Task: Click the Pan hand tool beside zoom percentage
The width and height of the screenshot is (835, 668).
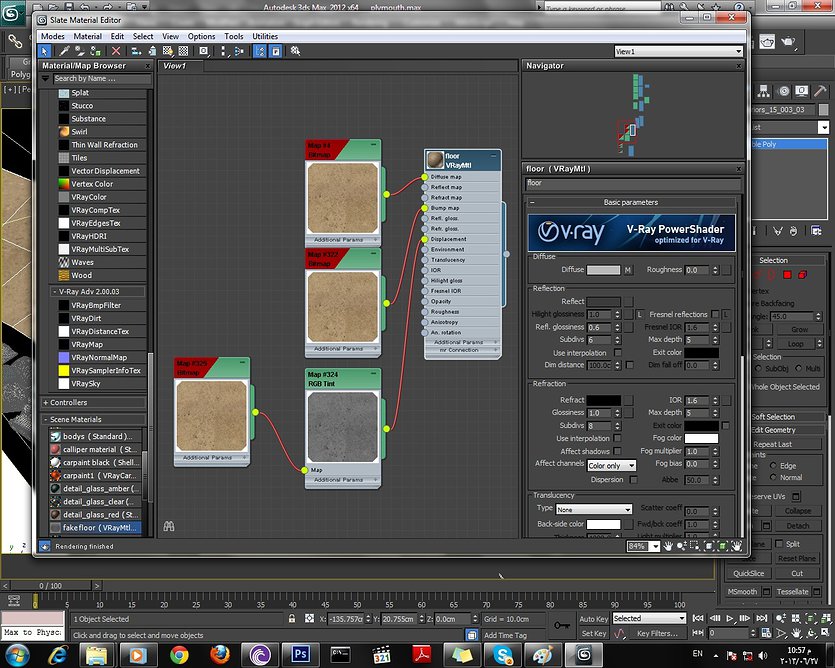Action: pyautogui.click(x=667, y=547)
